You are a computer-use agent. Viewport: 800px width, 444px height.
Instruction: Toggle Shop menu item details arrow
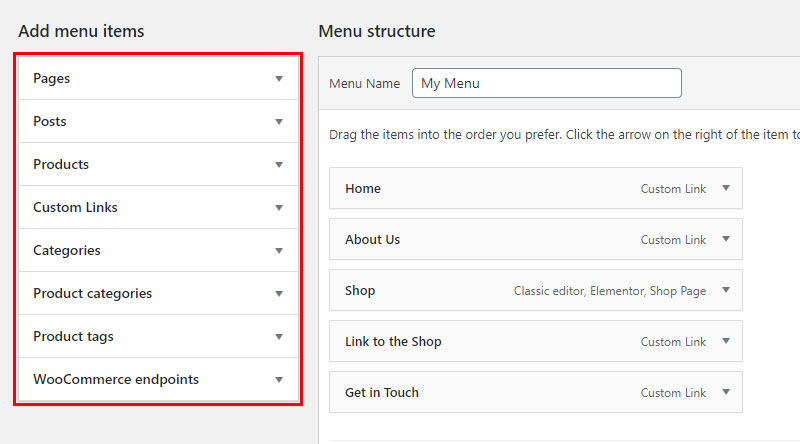click(x=726, y=290)
